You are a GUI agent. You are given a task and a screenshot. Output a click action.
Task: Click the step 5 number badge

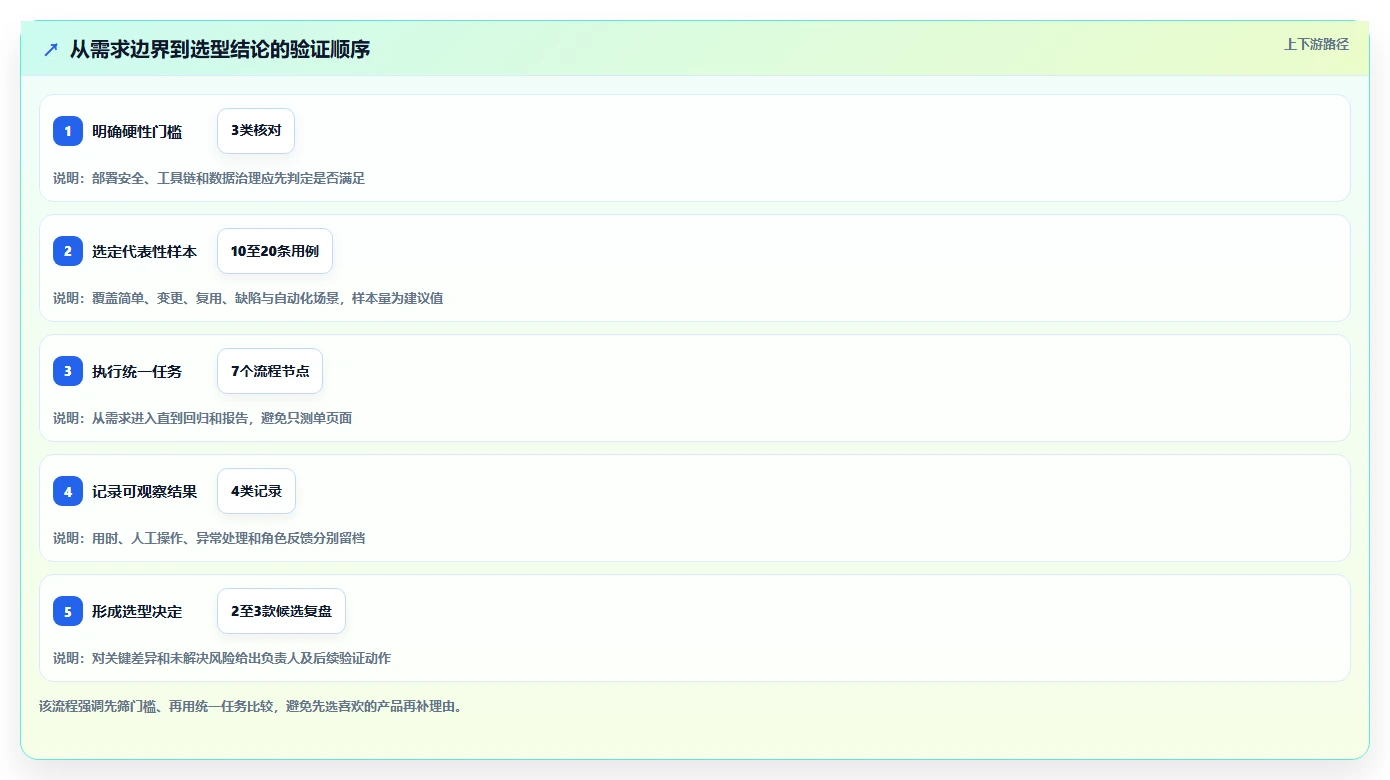(x=68, y=611)
